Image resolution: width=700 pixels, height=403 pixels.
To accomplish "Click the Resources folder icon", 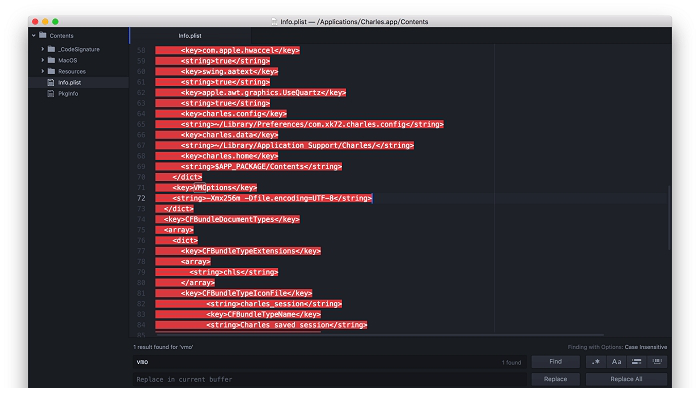I will pyautogui.click(x=51, y=71).
